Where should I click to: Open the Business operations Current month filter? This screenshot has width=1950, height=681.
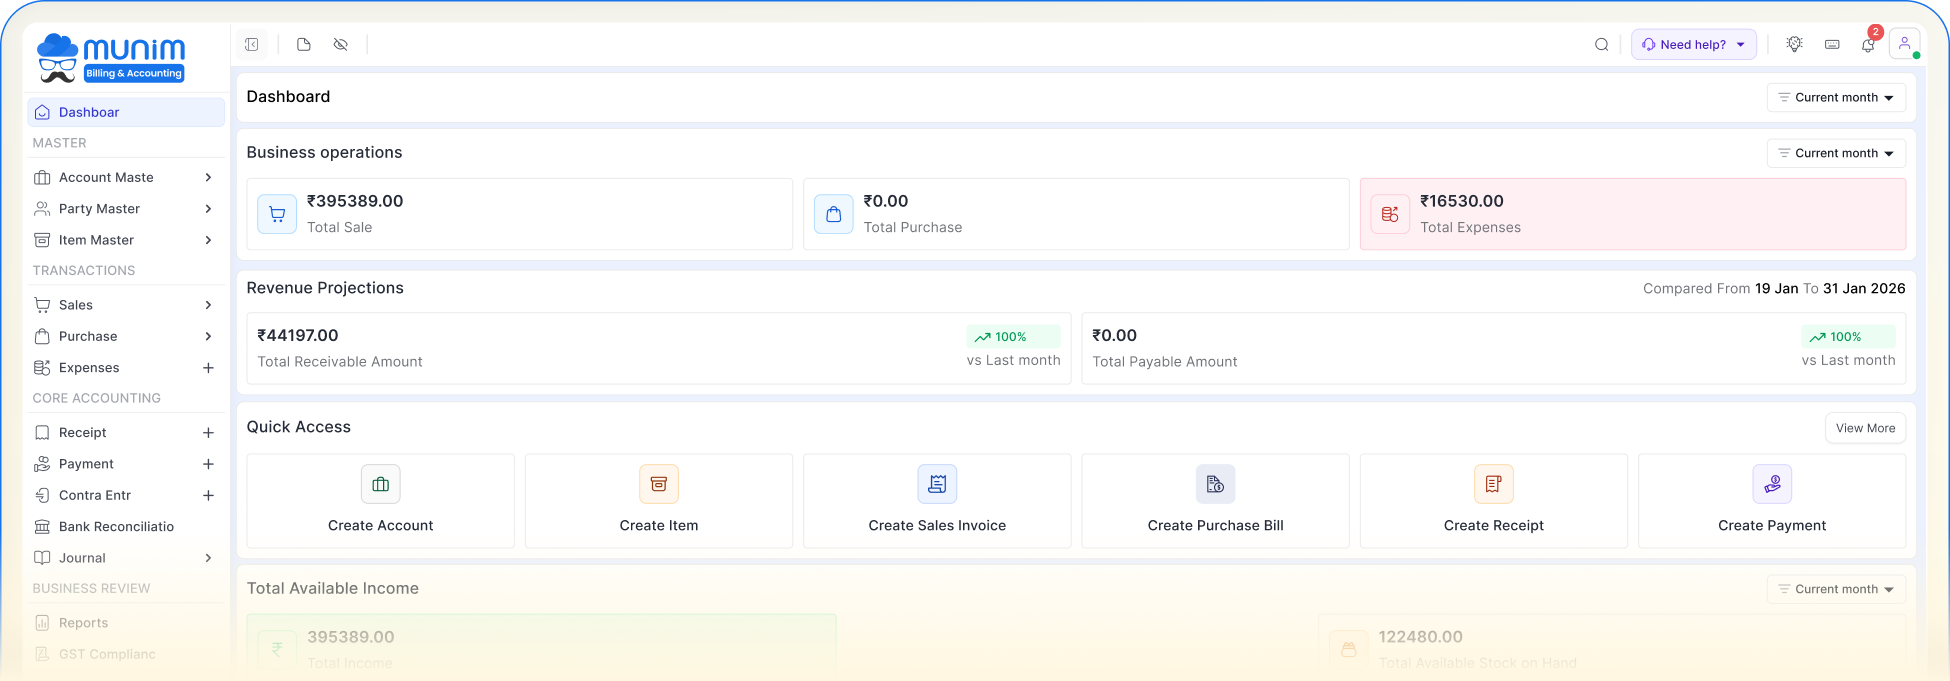click(x=1836, y=154)
